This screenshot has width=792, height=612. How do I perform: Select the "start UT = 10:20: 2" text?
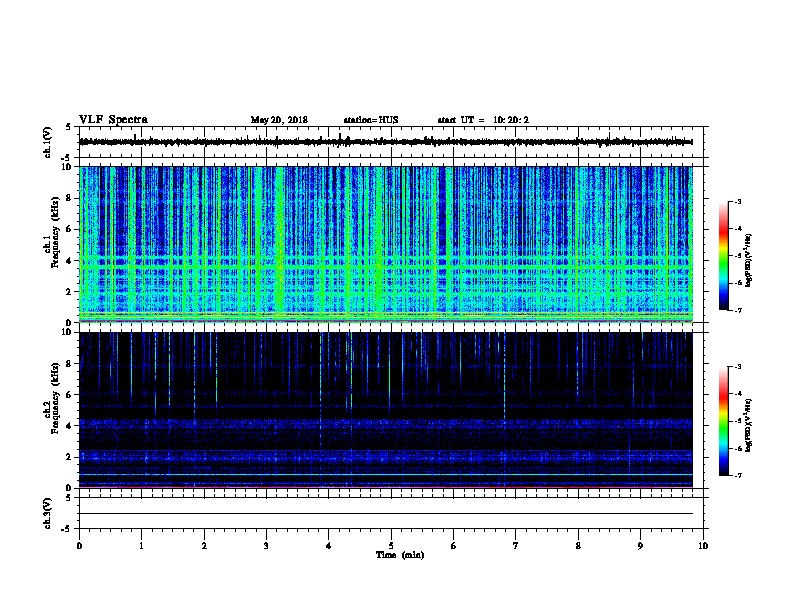[483, 120]
